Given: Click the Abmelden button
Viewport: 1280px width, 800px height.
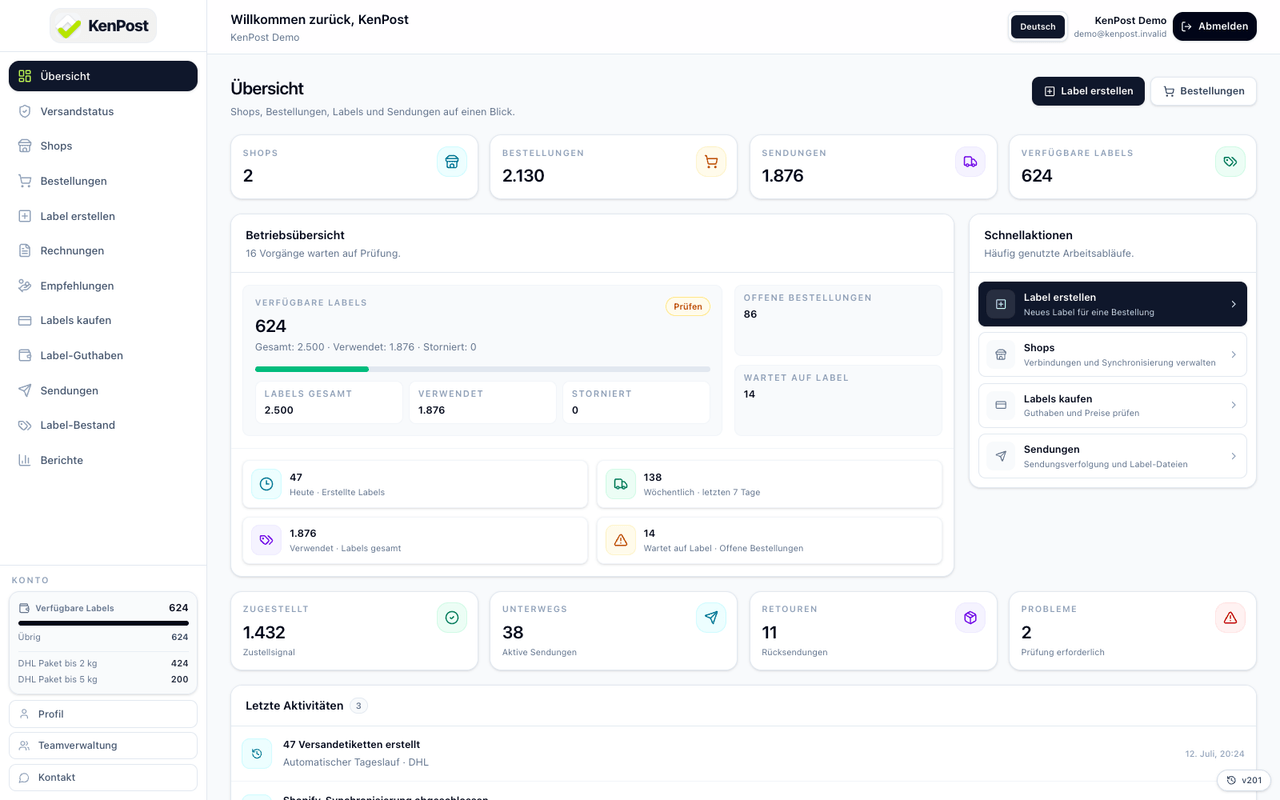Looking at the screenshot, I should [x=1214, y=27].
